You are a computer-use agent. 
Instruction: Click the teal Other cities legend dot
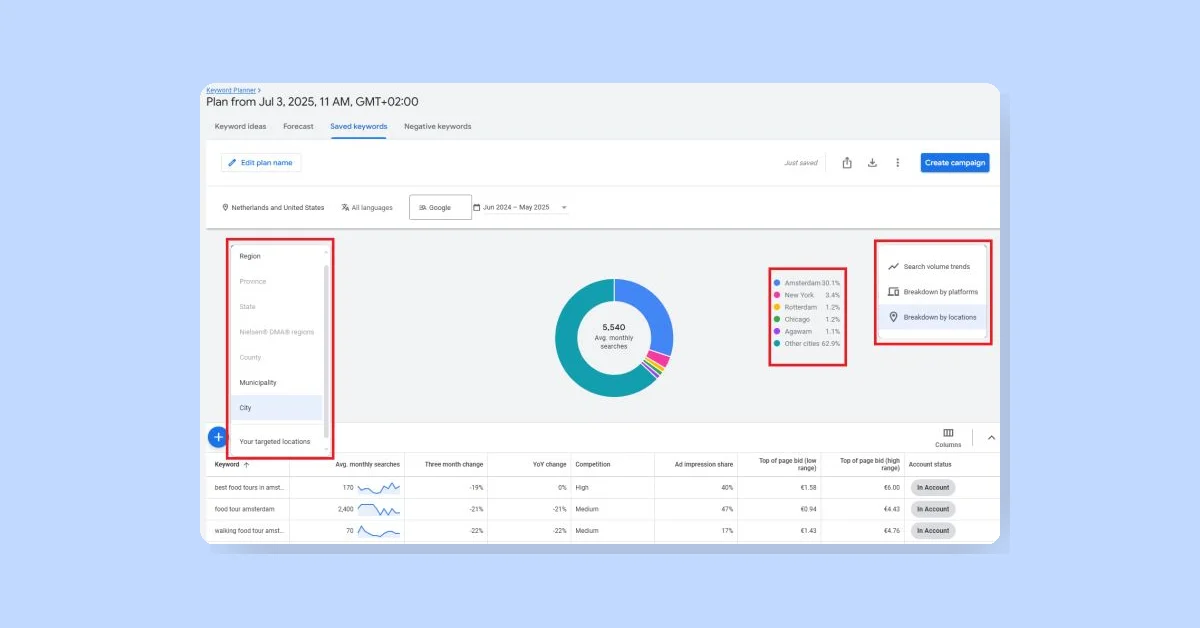(777, 343)
